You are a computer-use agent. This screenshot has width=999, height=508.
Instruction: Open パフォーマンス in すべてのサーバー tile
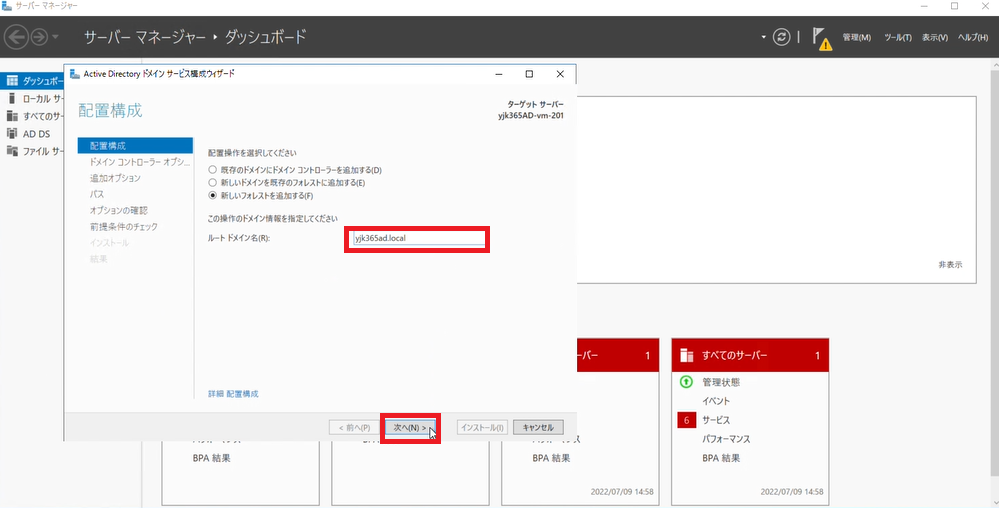point(726,439)
